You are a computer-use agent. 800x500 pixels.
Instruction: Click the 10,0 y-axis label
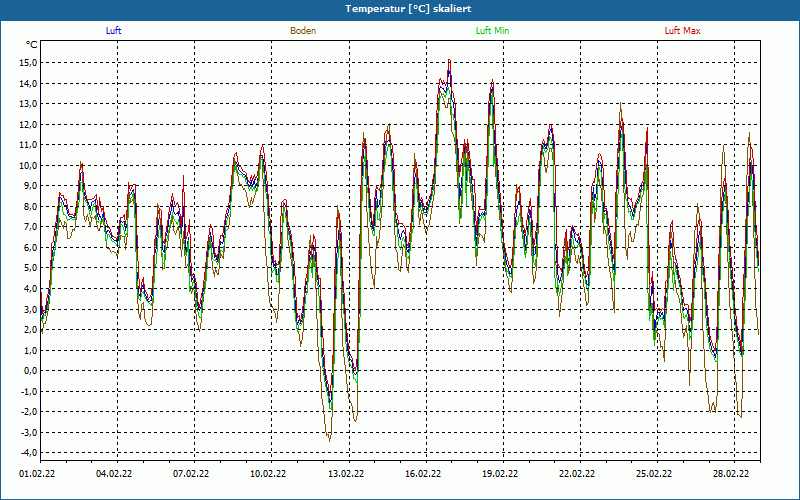point(29,165)
